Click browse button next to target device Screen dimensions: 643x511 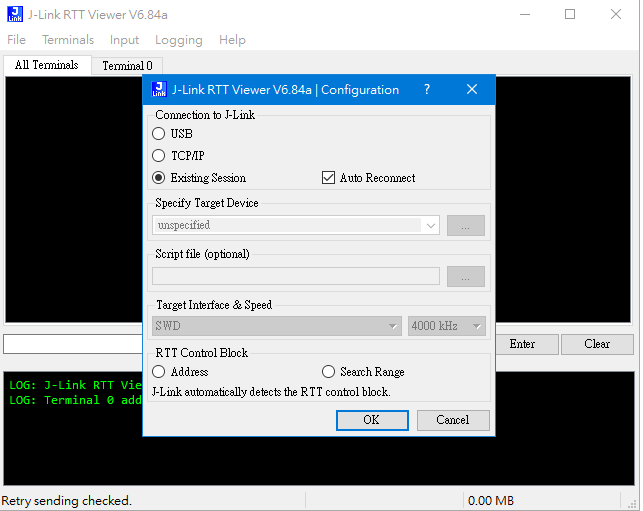coord(465,226)
